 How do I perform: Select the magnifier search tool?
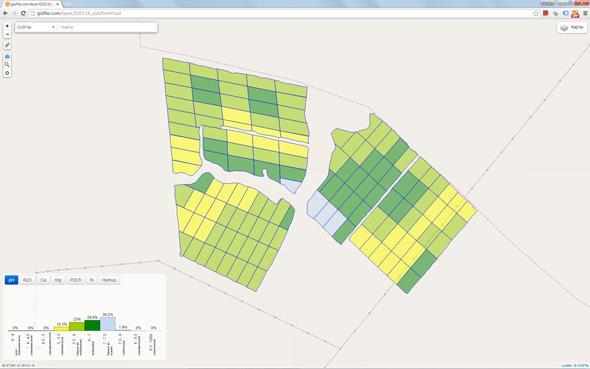(x=7, y=65)
